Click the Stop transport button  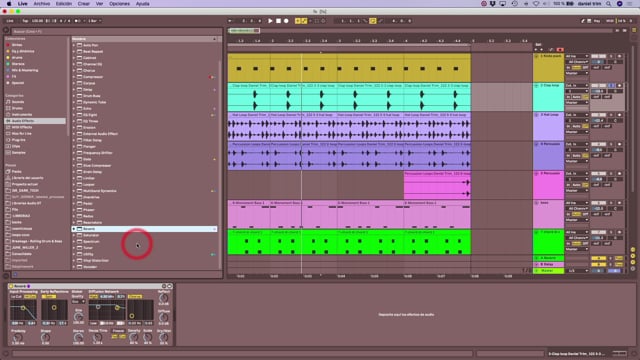coord(278,21)
